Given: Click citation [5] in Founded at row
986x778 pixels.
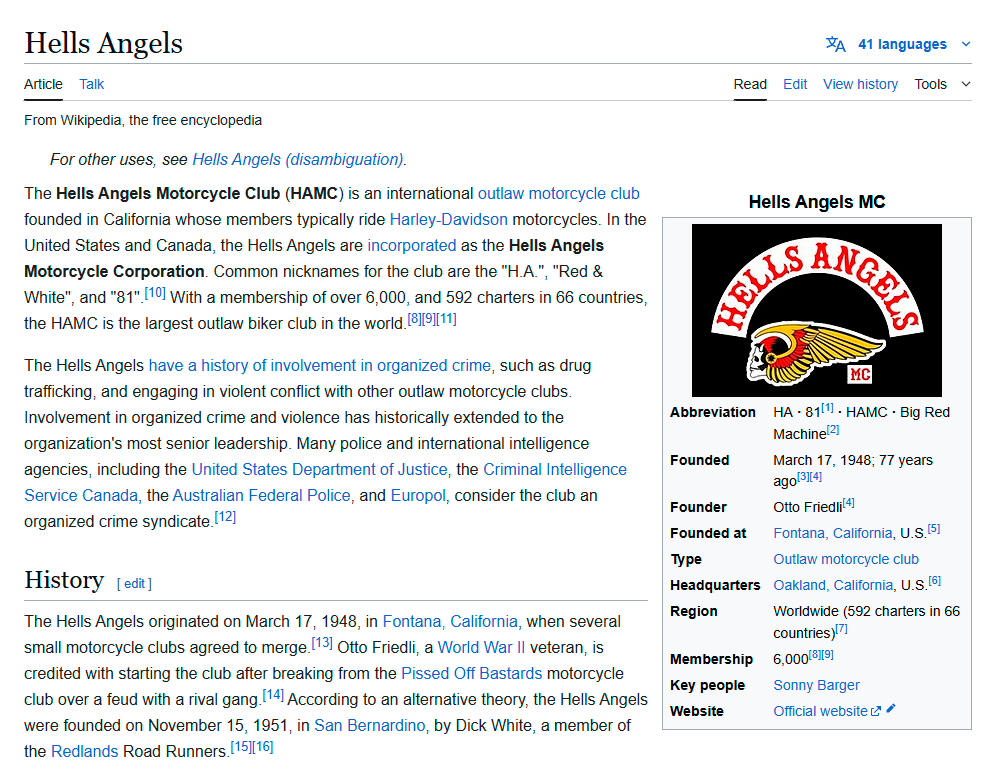Looking at the screenshot, I should 934,529.
